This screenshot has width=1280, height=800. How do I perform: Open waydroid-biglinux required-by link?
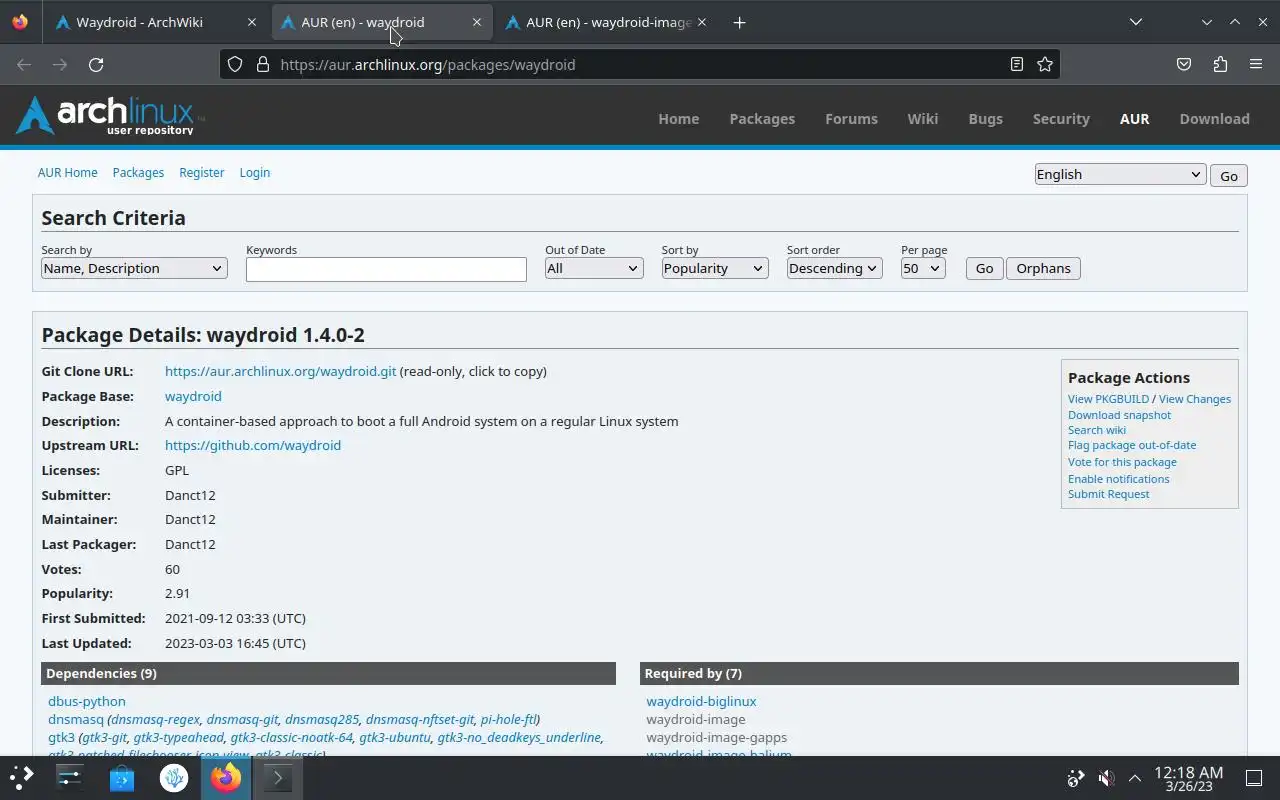point(701,701)
